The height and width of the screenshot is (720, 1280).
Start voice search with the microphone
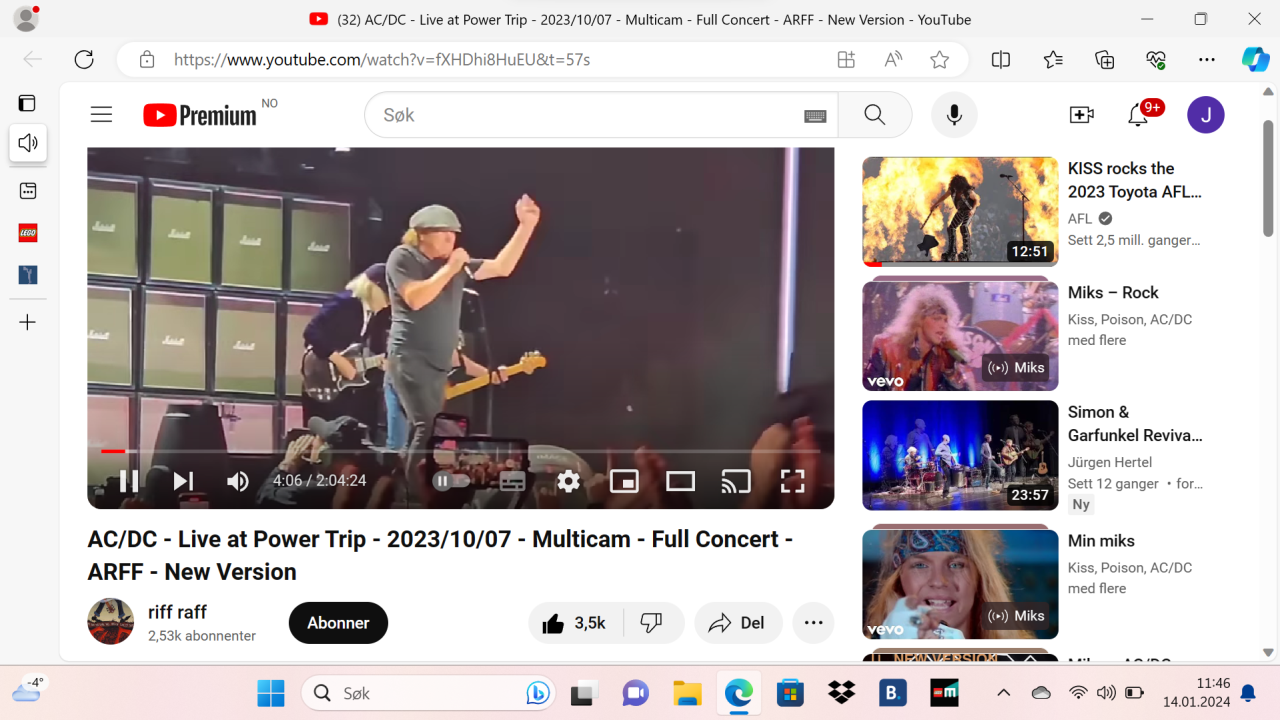coord(954,115)
